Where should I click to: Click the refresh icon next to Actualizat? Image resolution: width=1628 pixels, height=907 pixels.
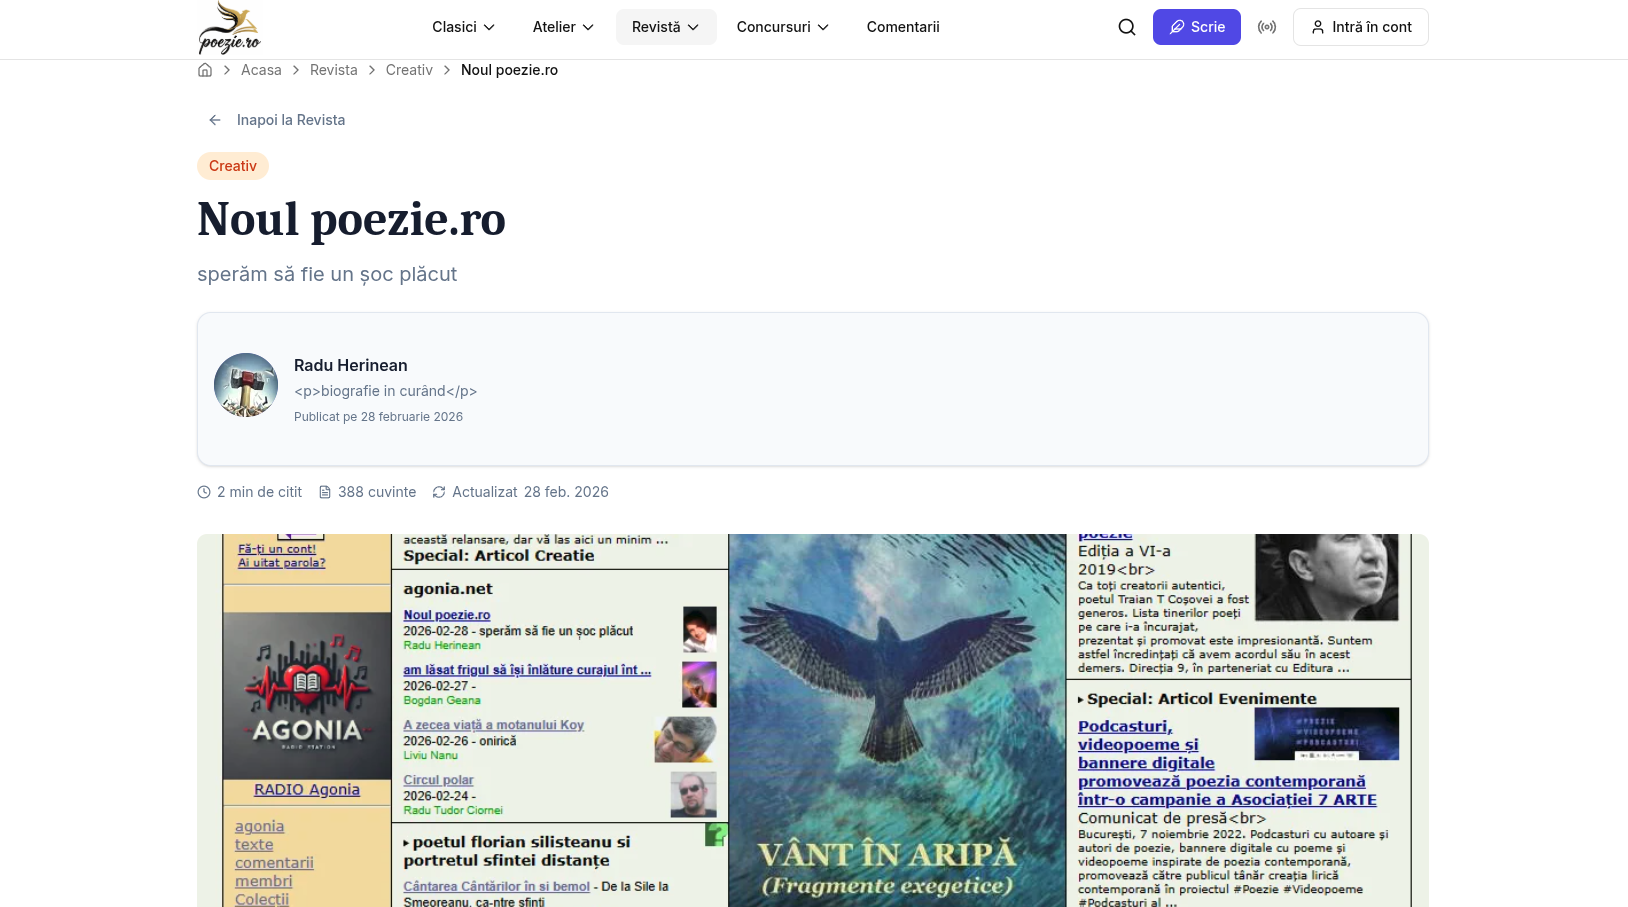point(438,492)
